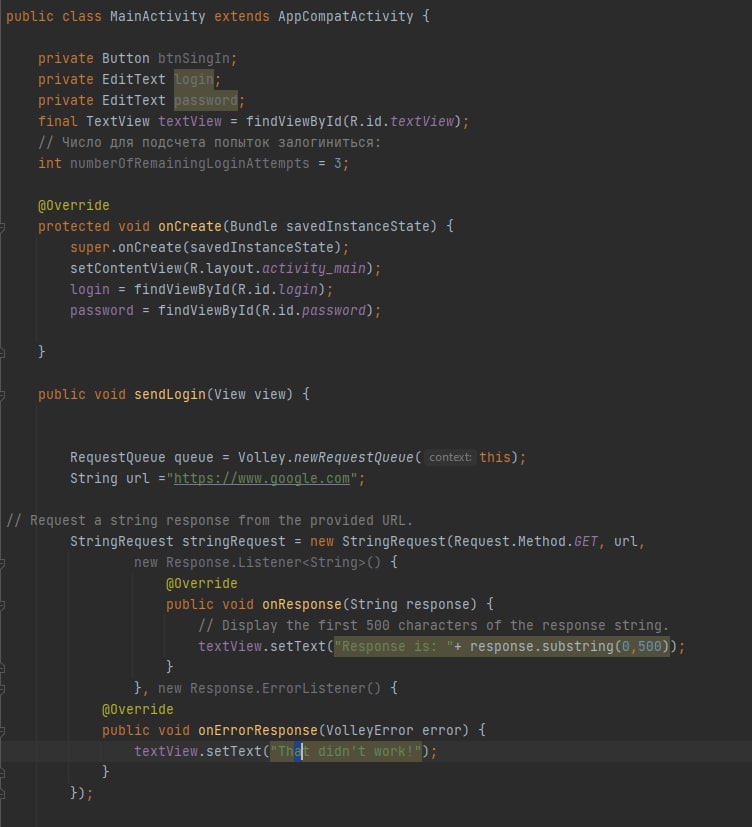This screenshot has height=827, width=752.
Task: Click the 500 argument in substring
Action: (x=650, y=647)
